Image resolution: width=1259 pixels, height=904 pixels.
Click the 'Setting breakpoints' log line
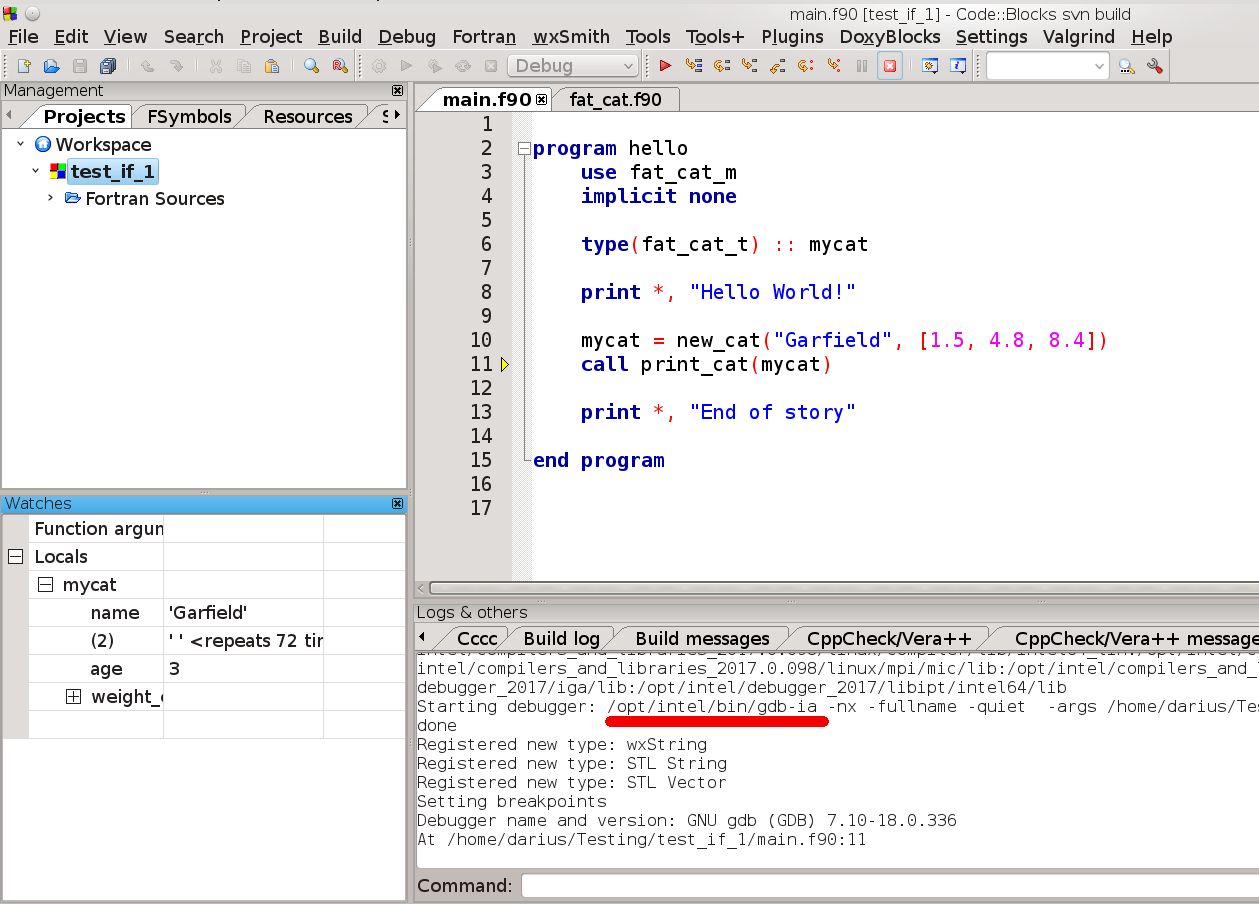pyautogui.click(x=511, y=801)
